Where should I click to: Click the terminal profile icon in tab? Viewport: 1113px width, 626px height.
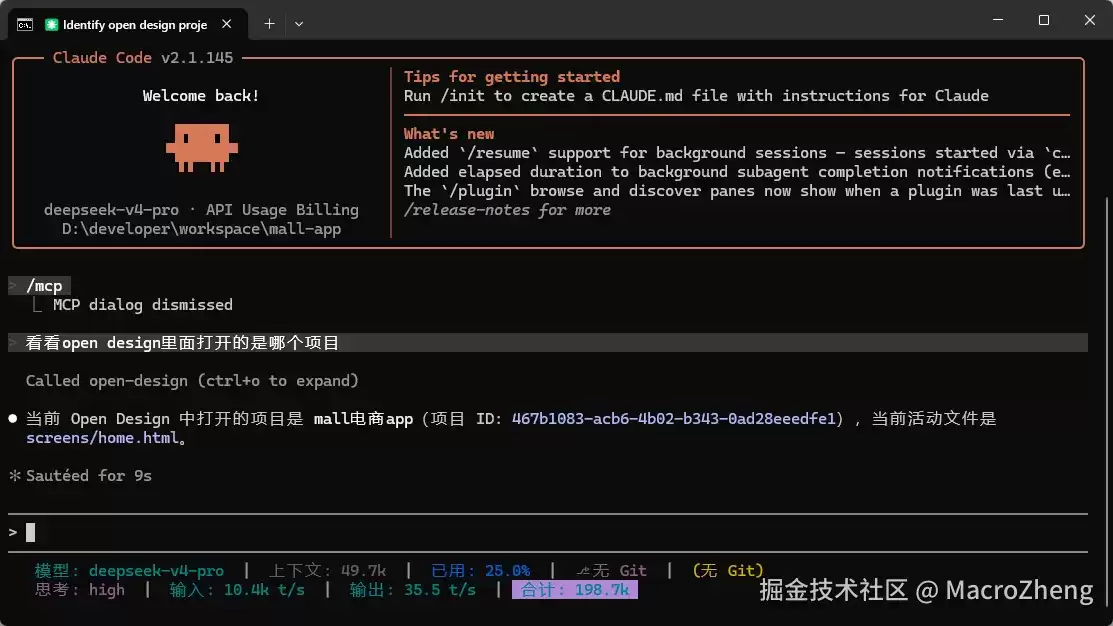(x=25, y=25)
